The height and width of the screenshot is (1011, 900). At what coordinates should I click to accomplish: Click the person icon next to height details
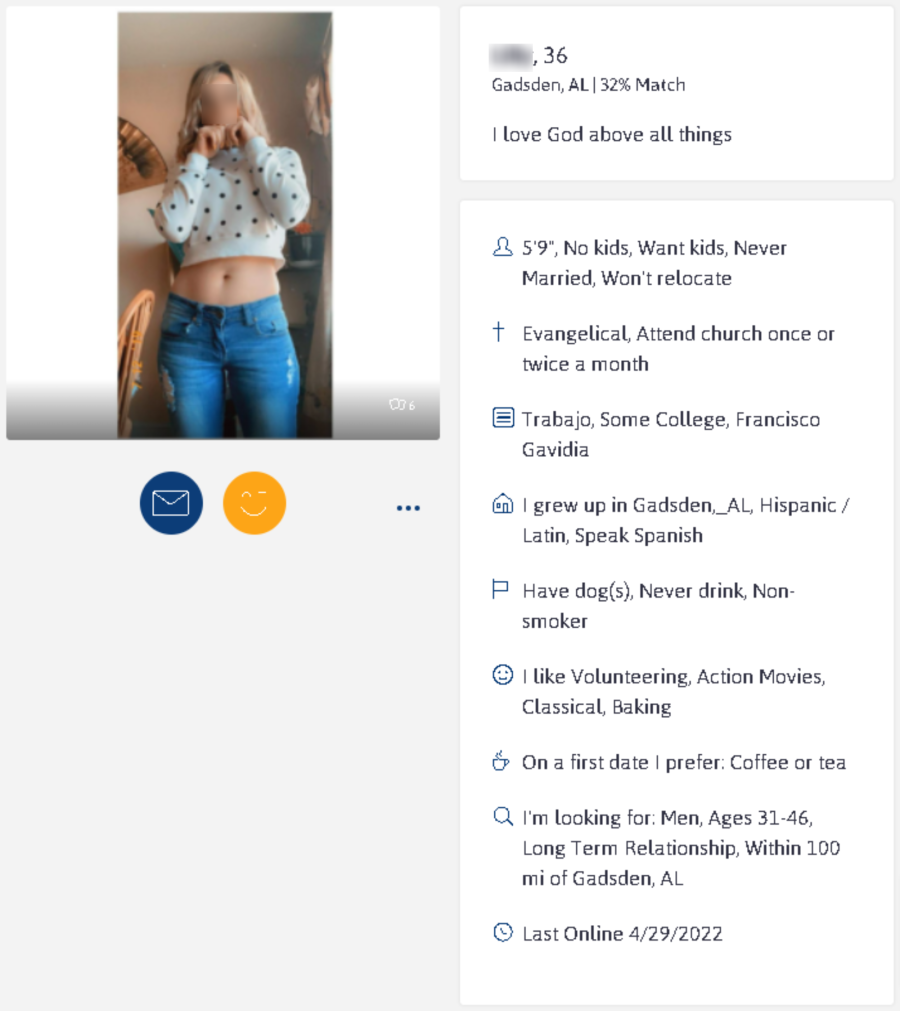pyautogui.click(x=501, y=246)
